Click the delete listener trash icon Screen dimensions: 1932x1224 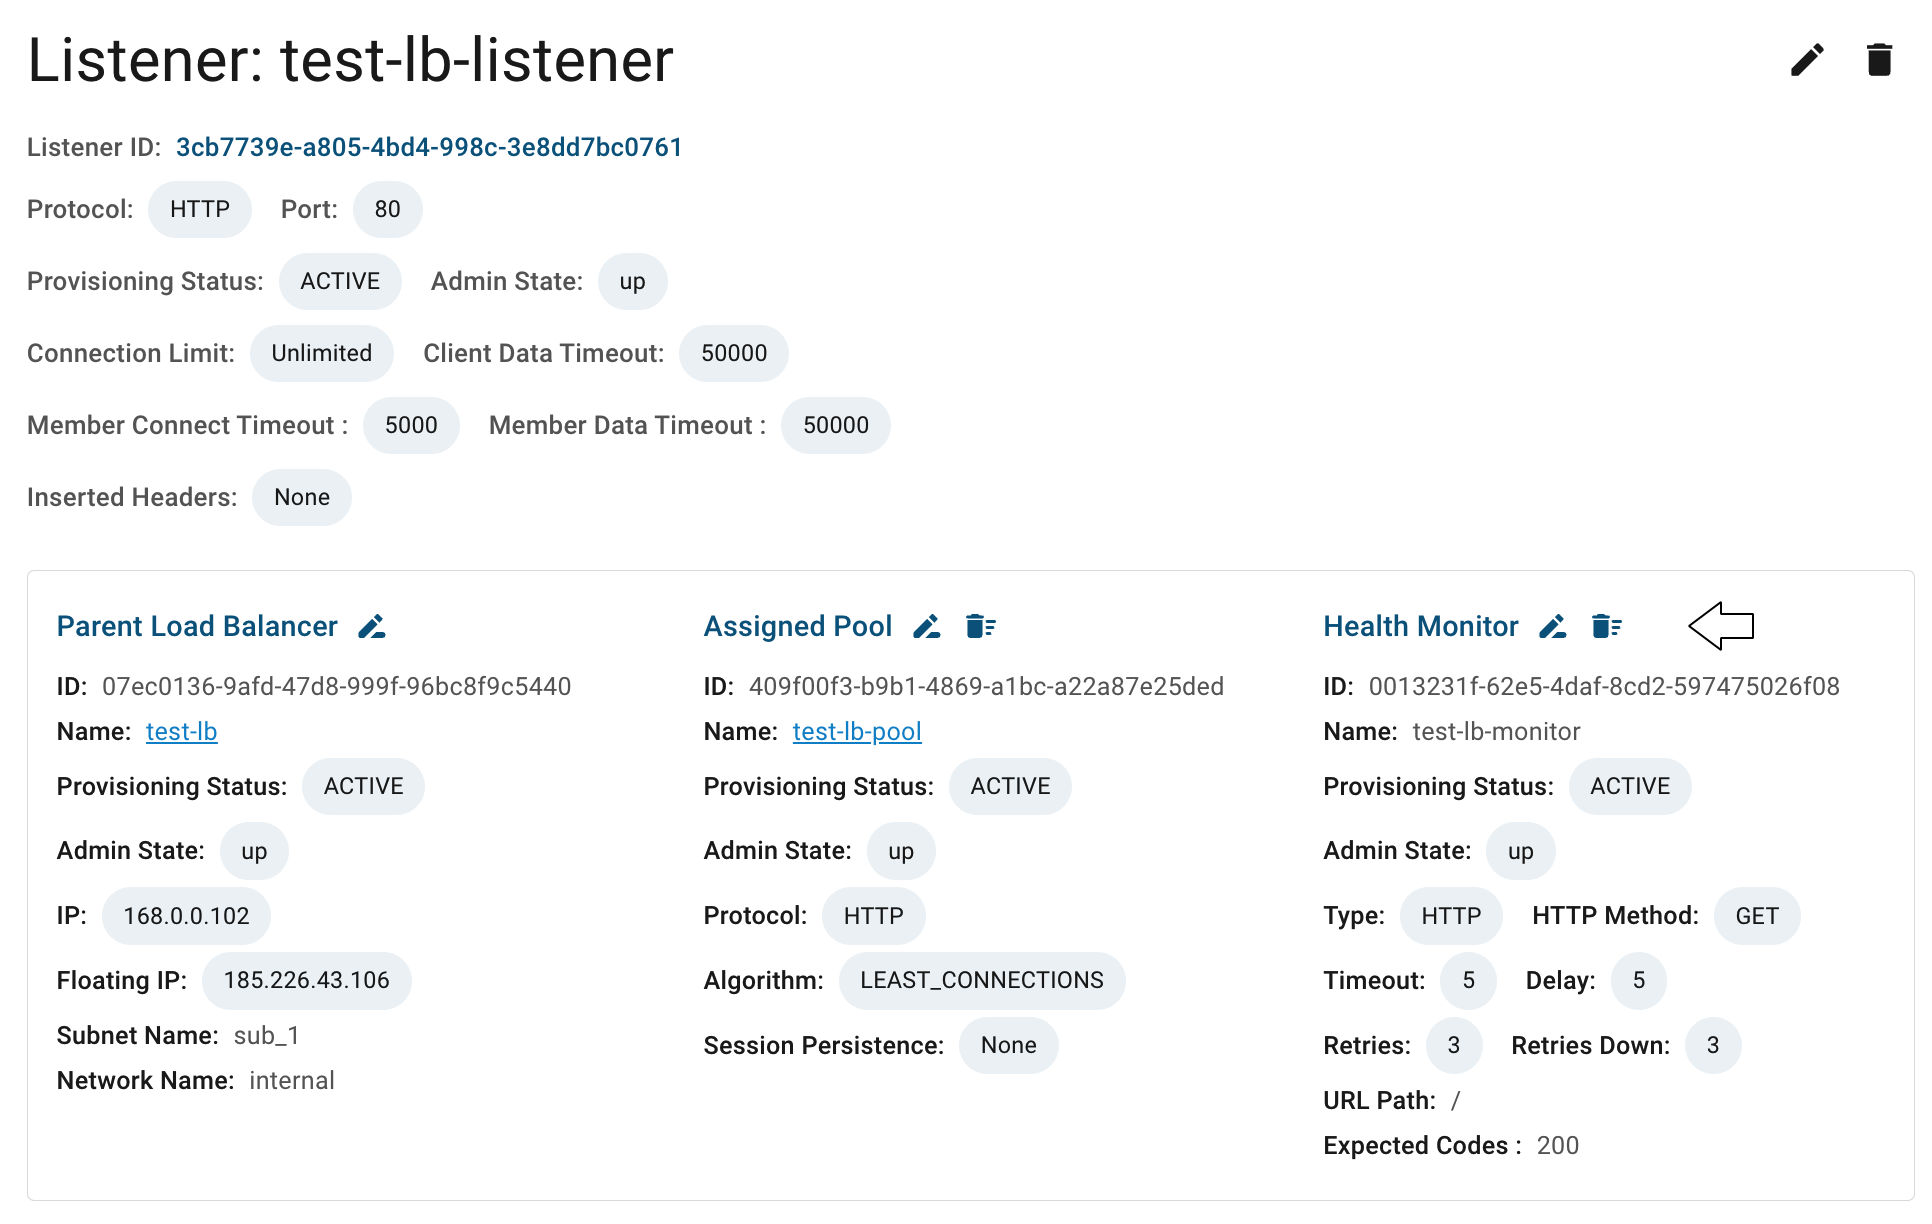tap(1879, 60)
